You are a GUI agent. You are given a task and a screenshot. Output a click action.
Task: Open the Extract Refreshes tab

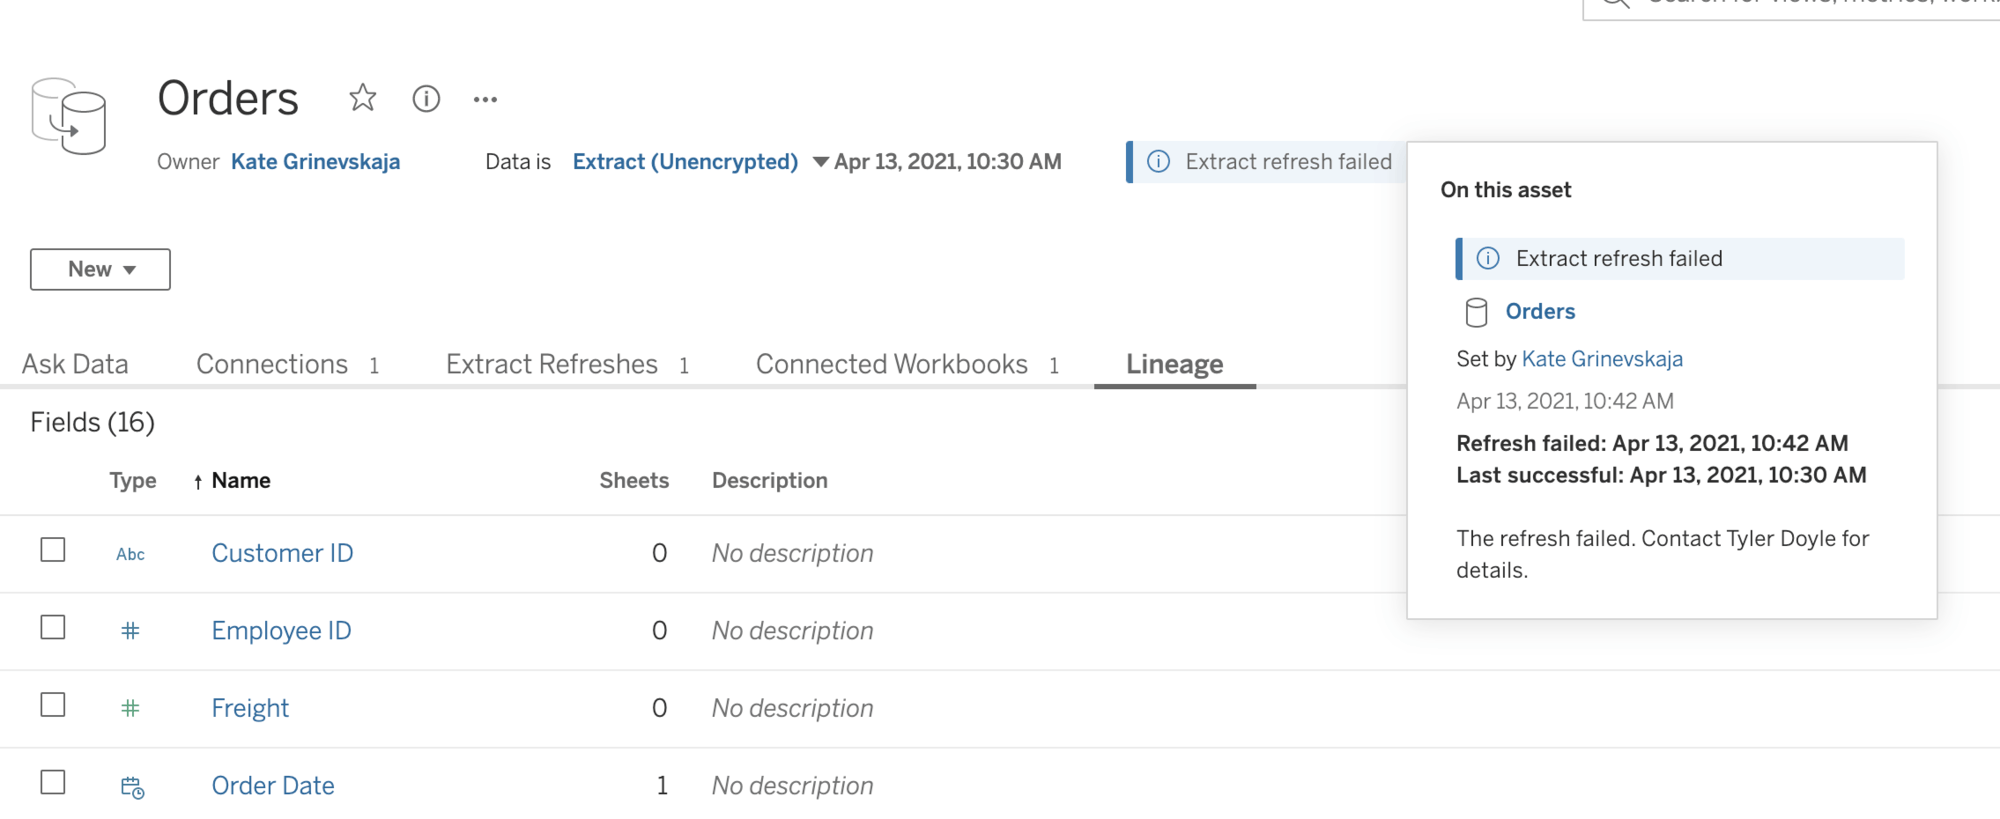click(x=552, y=364)
